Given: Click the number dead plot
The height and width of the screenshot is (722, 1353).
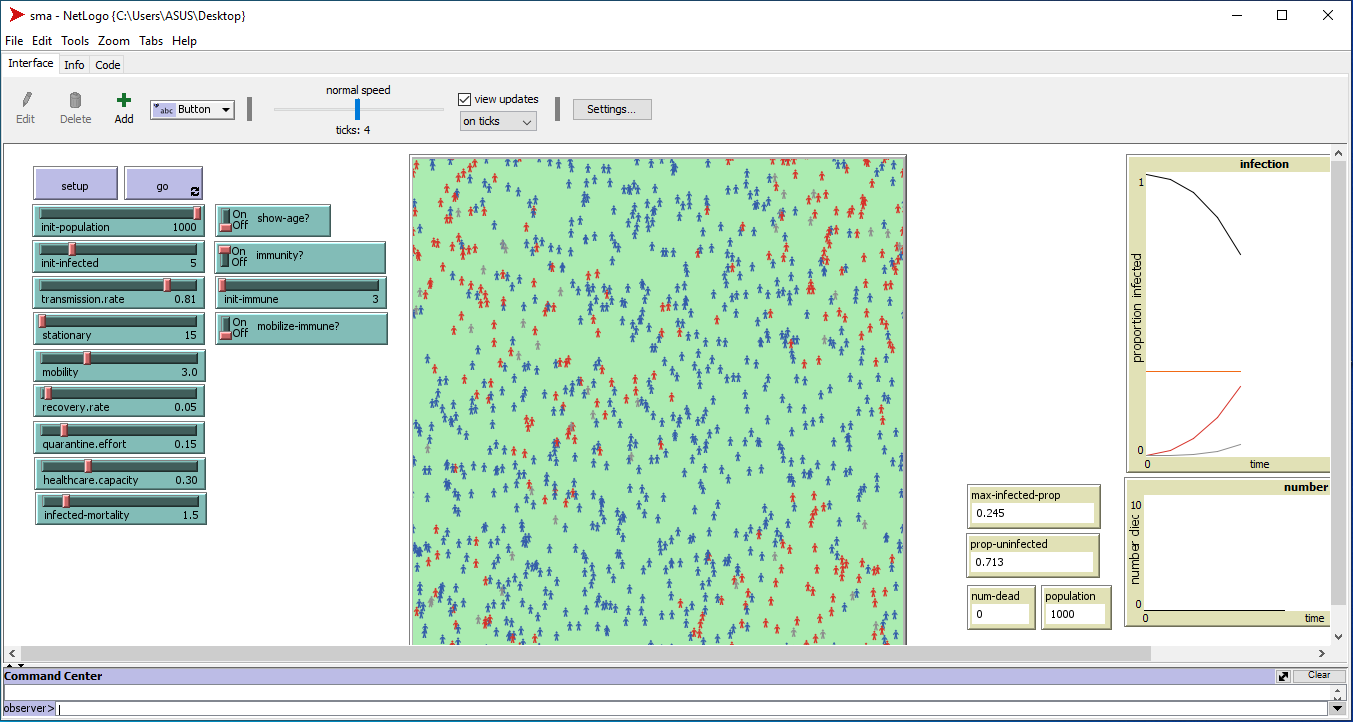Looking at the screenshot, I should (x=1228, y=551).
